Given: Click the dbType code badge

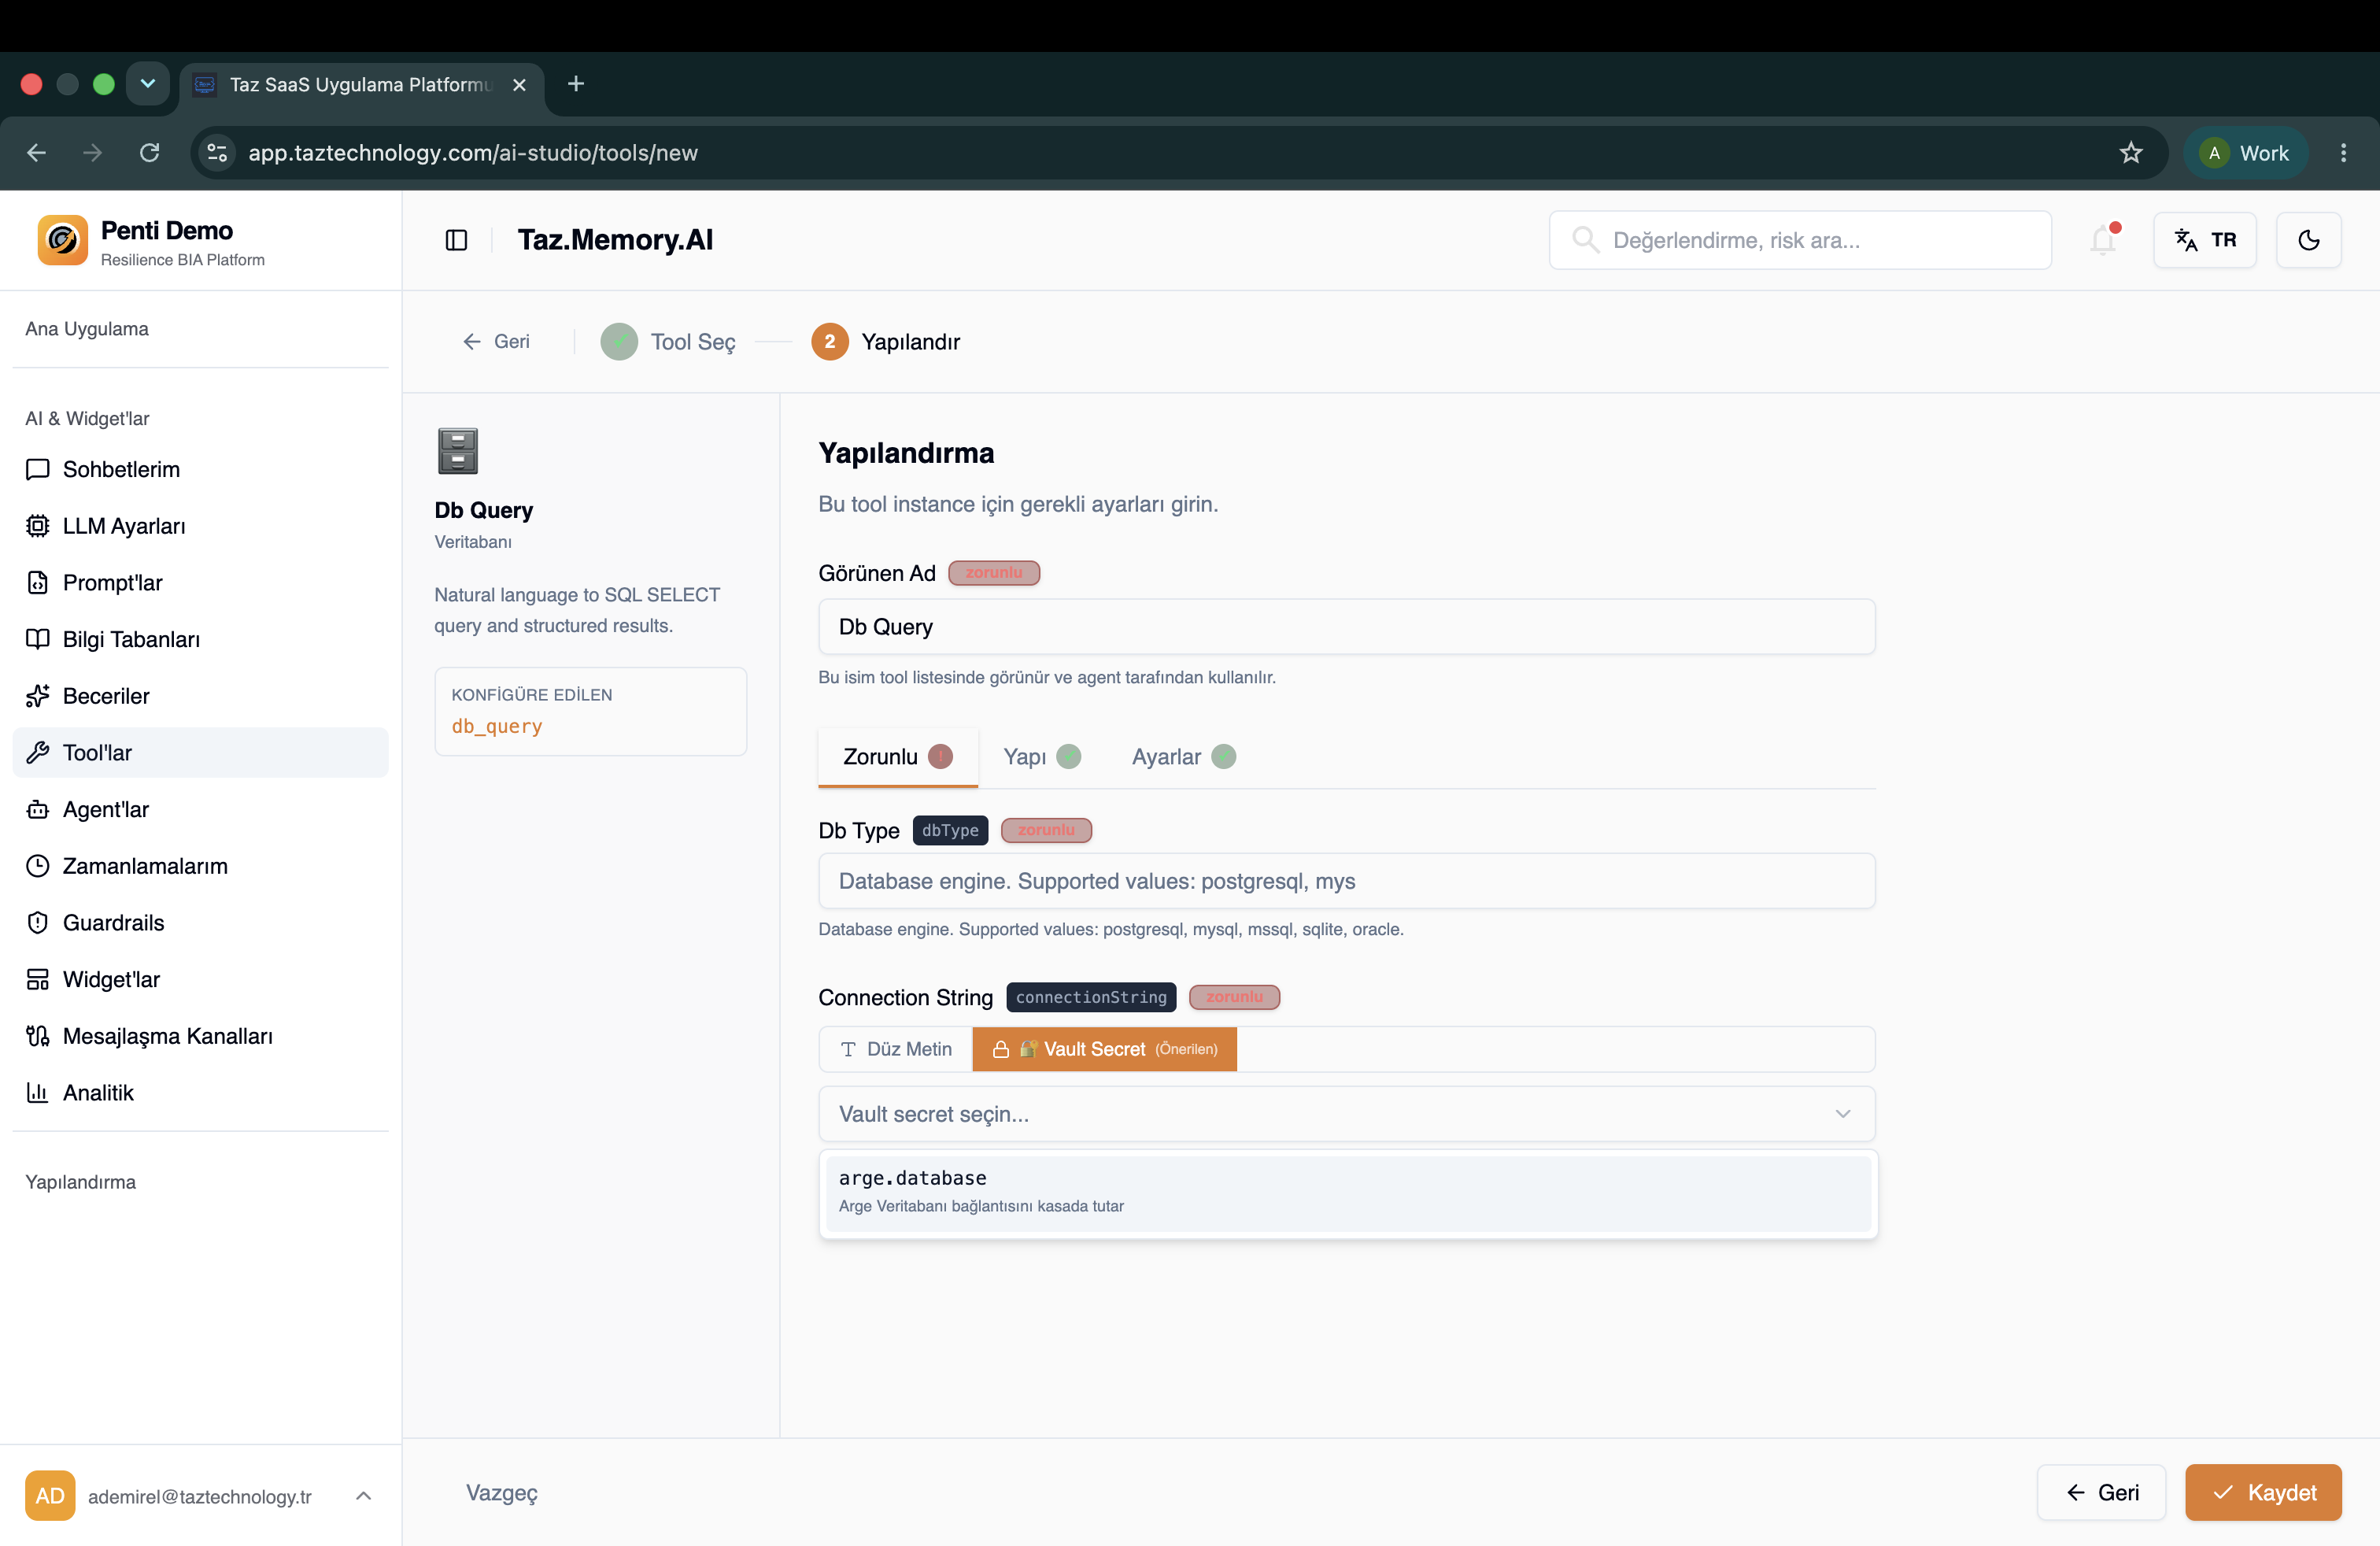Looking at the screenshot, I should 950,830.
